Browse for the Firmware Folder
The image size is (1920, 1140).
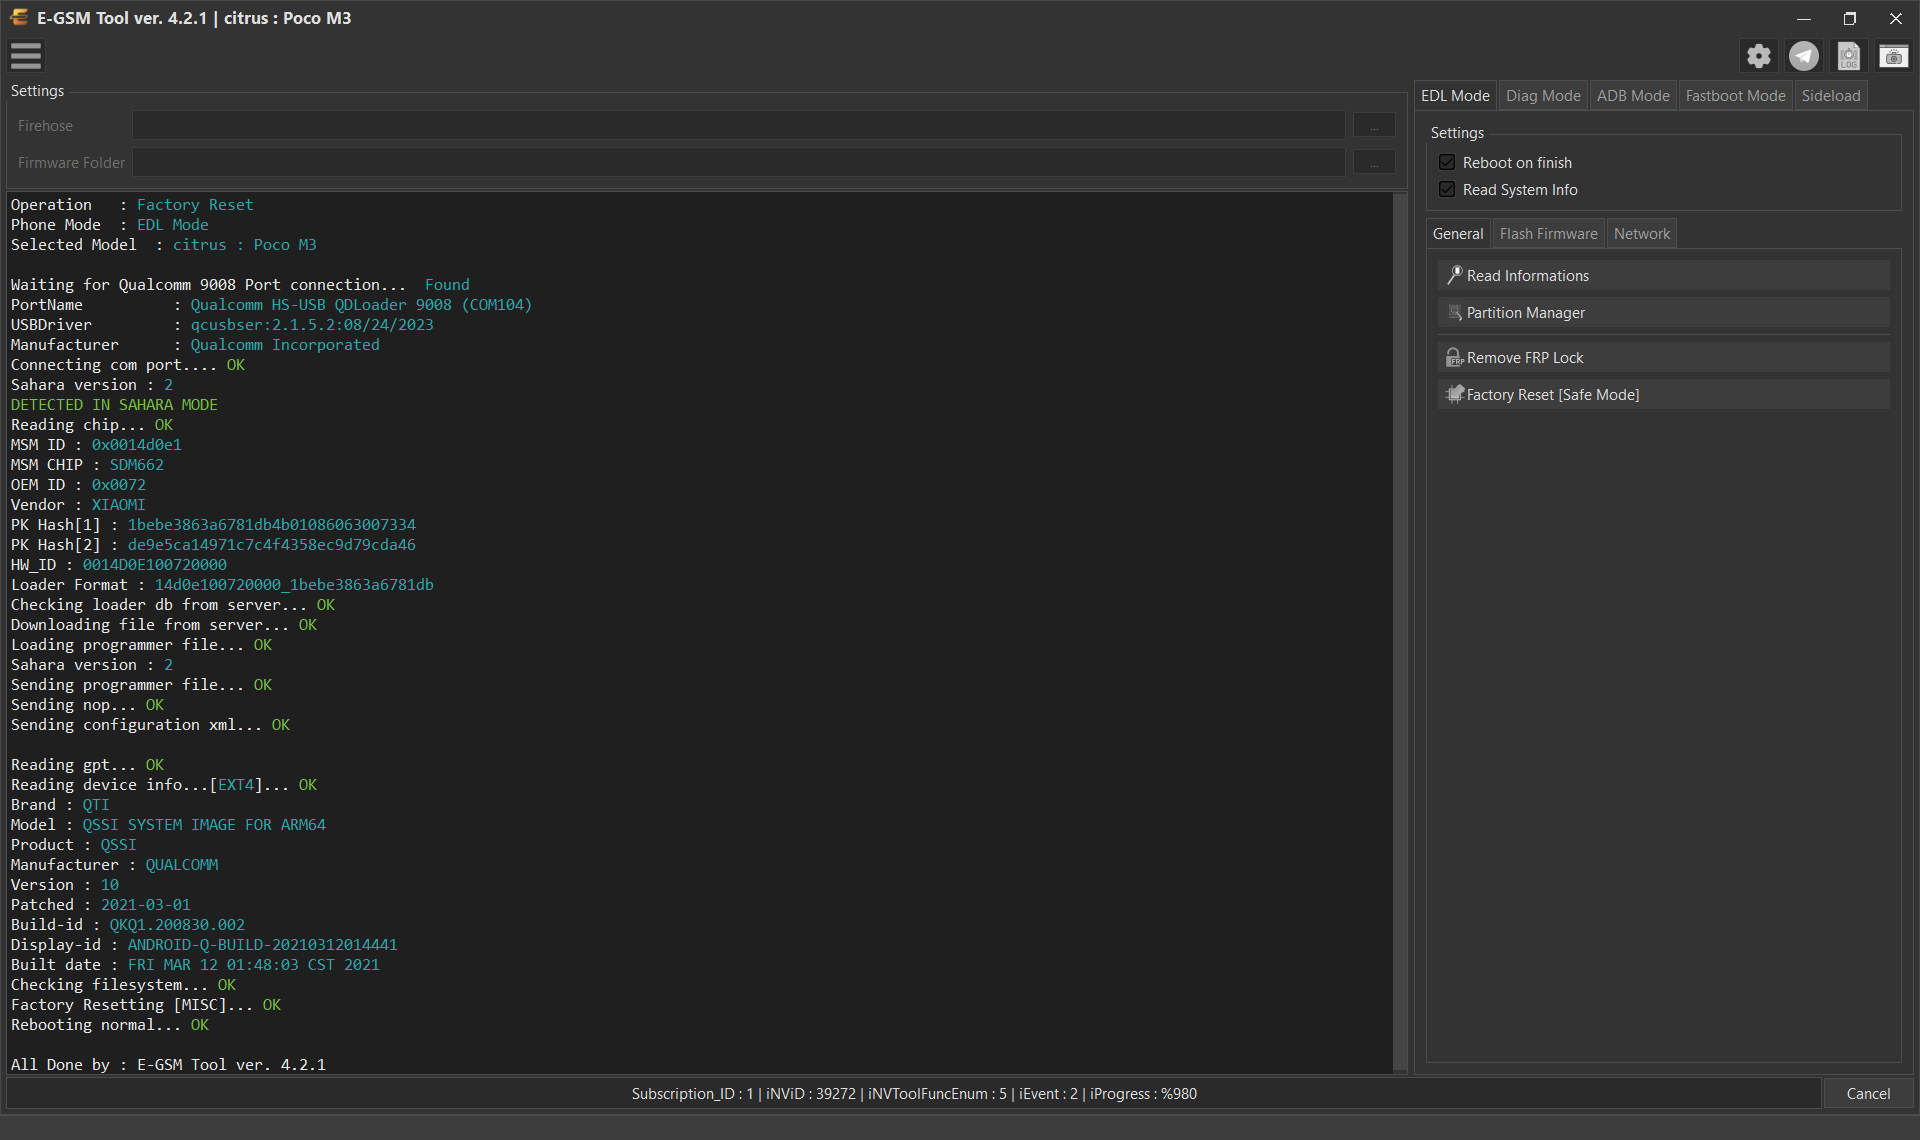pyautogui.click(x=1374, y=163)
